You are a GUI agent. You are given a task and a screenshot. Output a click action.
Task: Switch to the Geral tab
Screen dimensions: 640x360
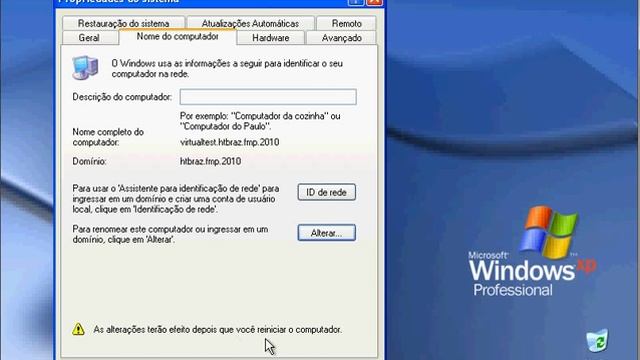coord(89,38)
